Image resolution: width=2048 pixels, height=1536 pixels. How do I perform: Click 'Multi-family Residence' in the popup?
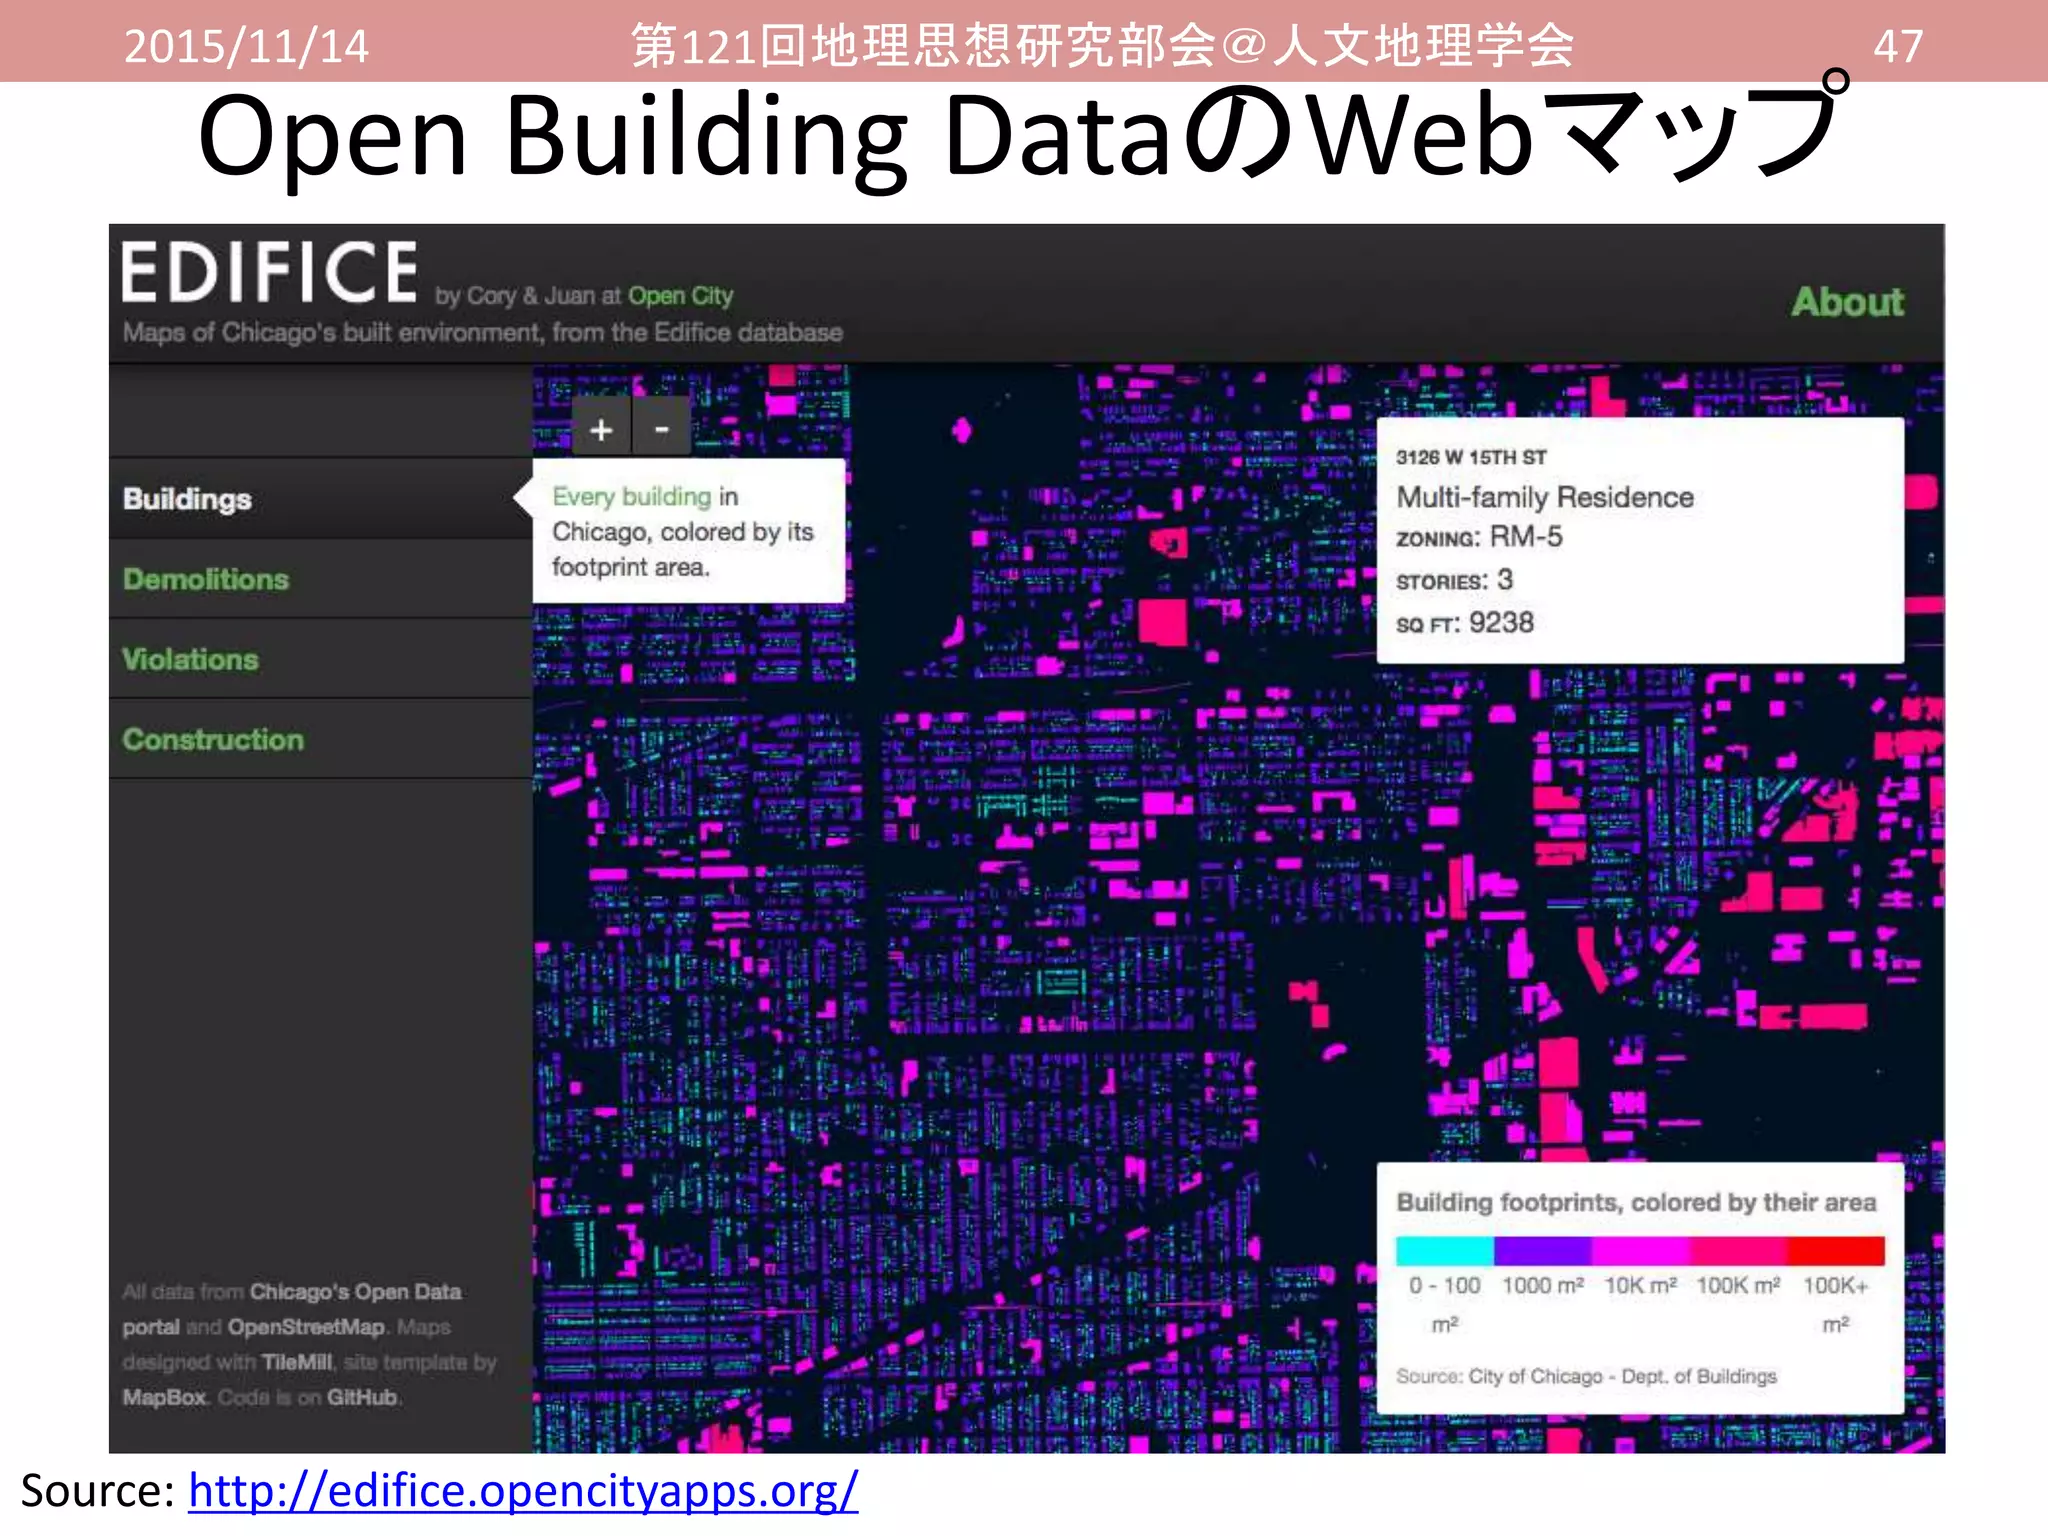tap(1545, 497)
